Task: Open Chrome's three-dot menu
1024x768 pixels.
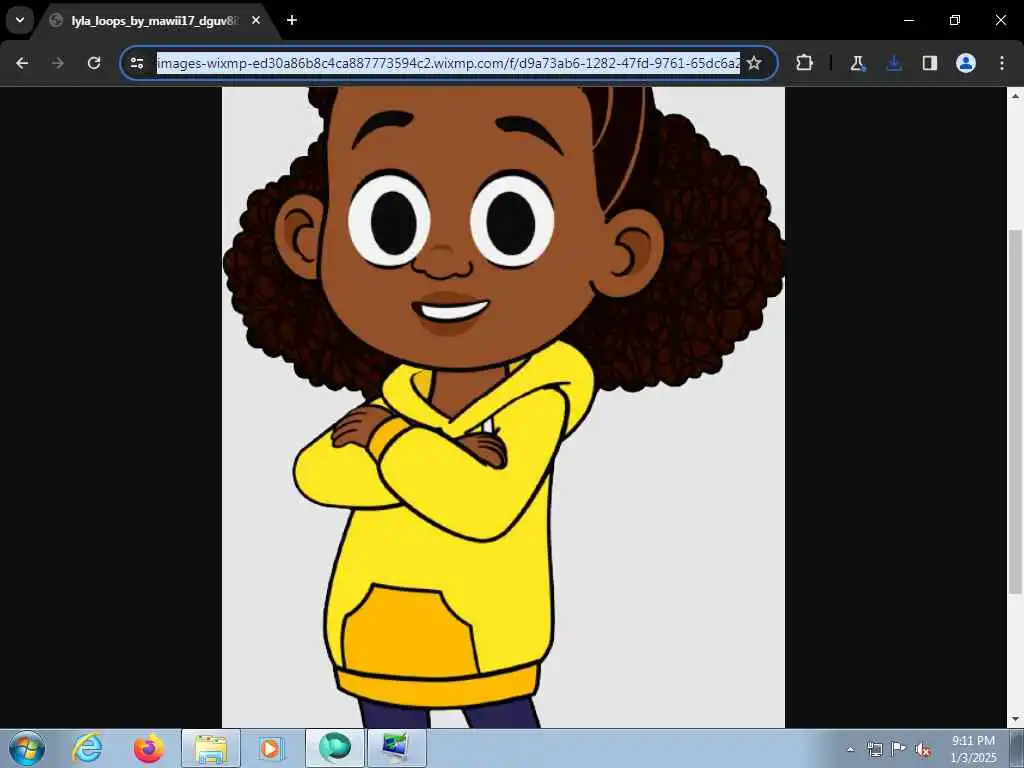Action: [x=1002, y=63]
